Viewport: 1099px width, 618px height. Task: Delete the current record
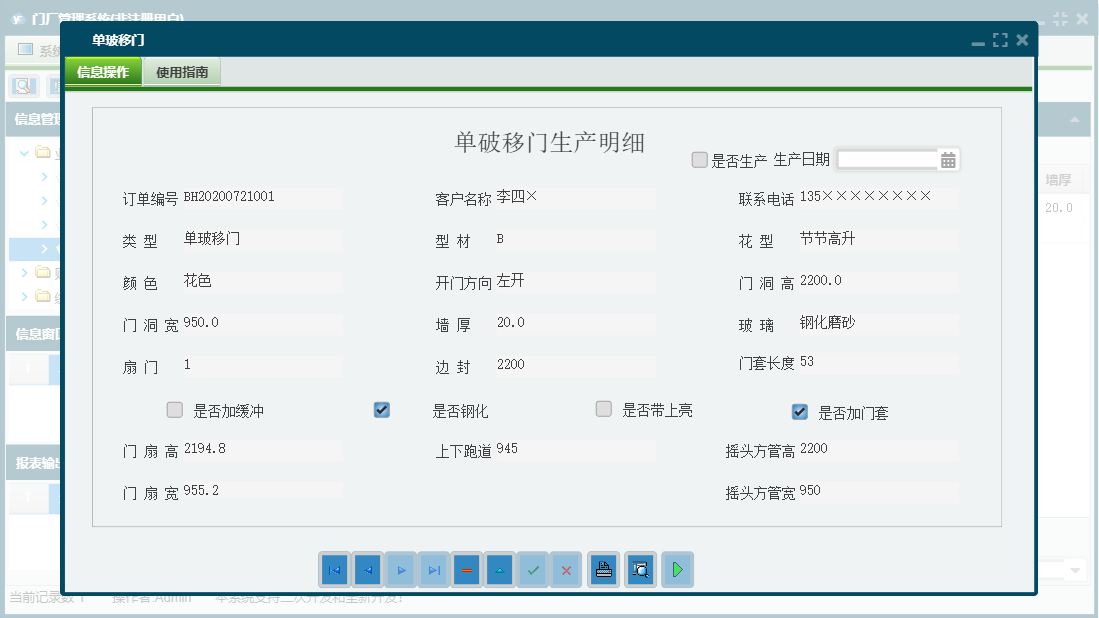[466, 569]
